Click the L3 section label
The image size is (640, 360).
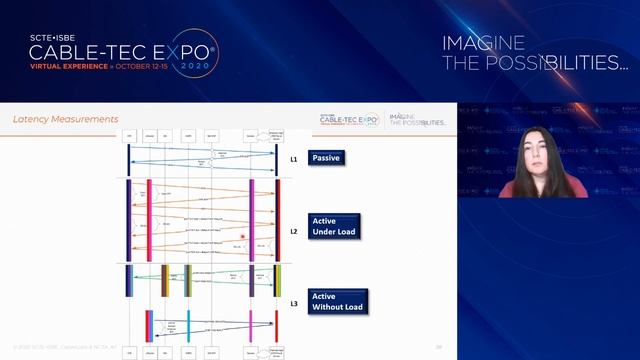coord(294,304)
